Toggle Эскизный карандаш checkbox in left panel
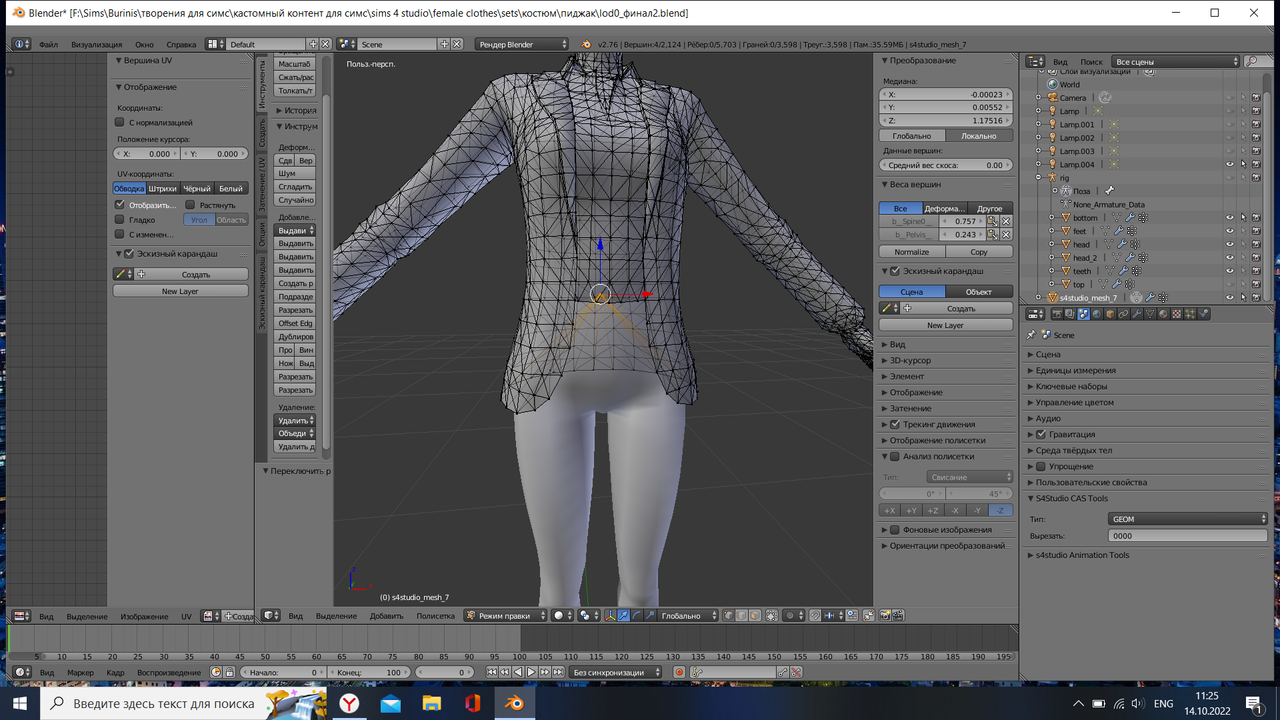 coord(129,254)
